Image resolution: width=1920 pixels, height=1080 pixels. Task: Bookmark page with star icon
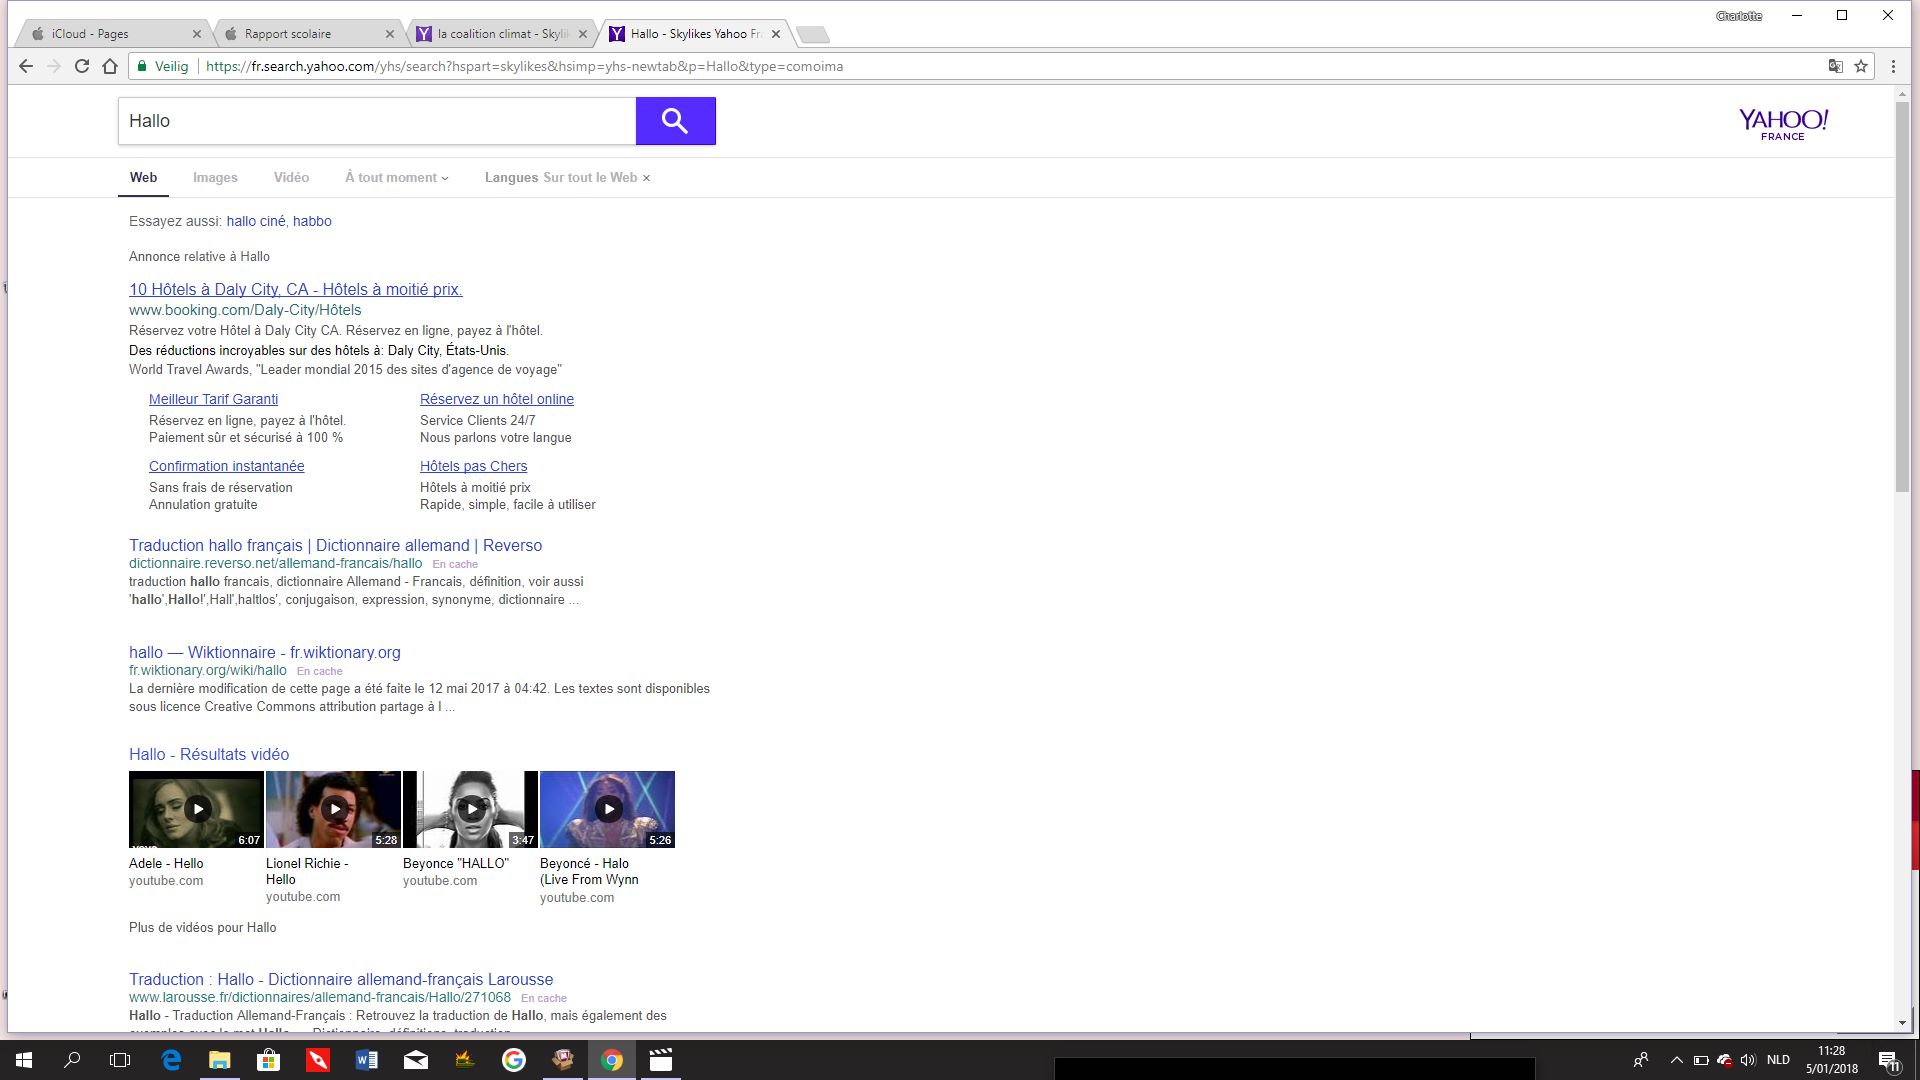tap(1861, 66)
